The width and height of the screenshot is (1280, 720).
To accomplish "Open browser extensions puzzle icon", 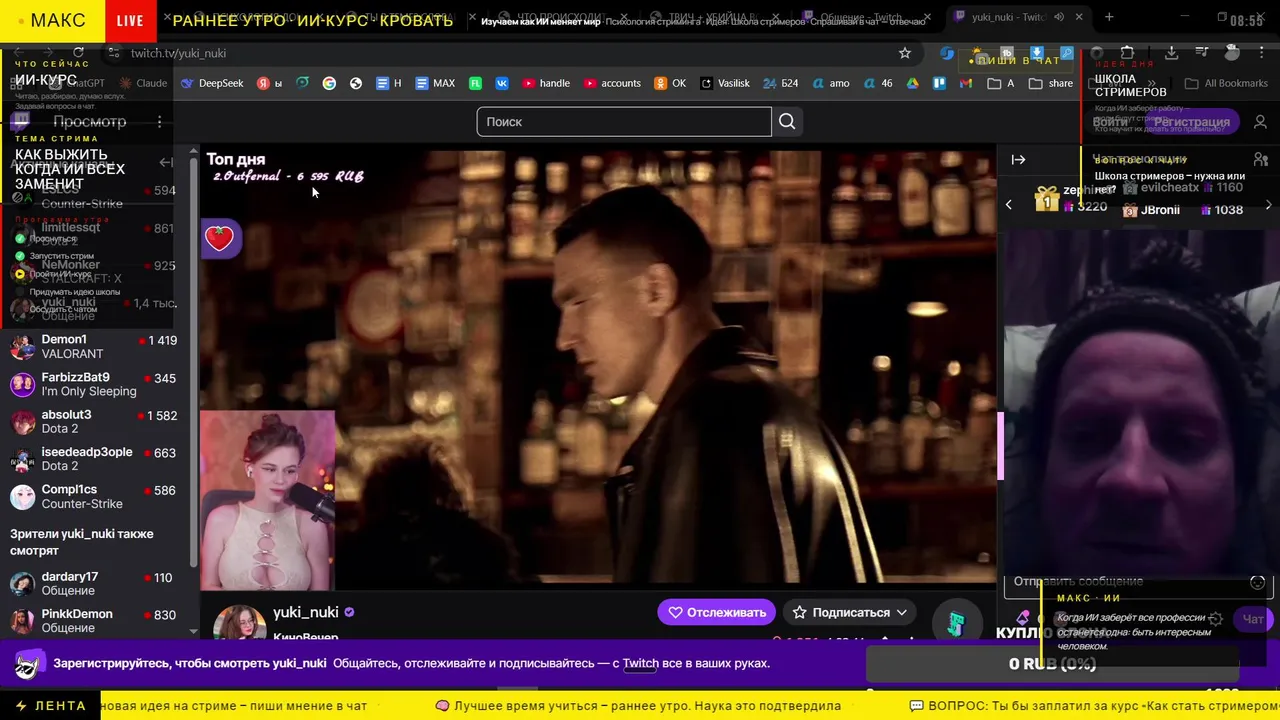I will (x=1127, y=53).
